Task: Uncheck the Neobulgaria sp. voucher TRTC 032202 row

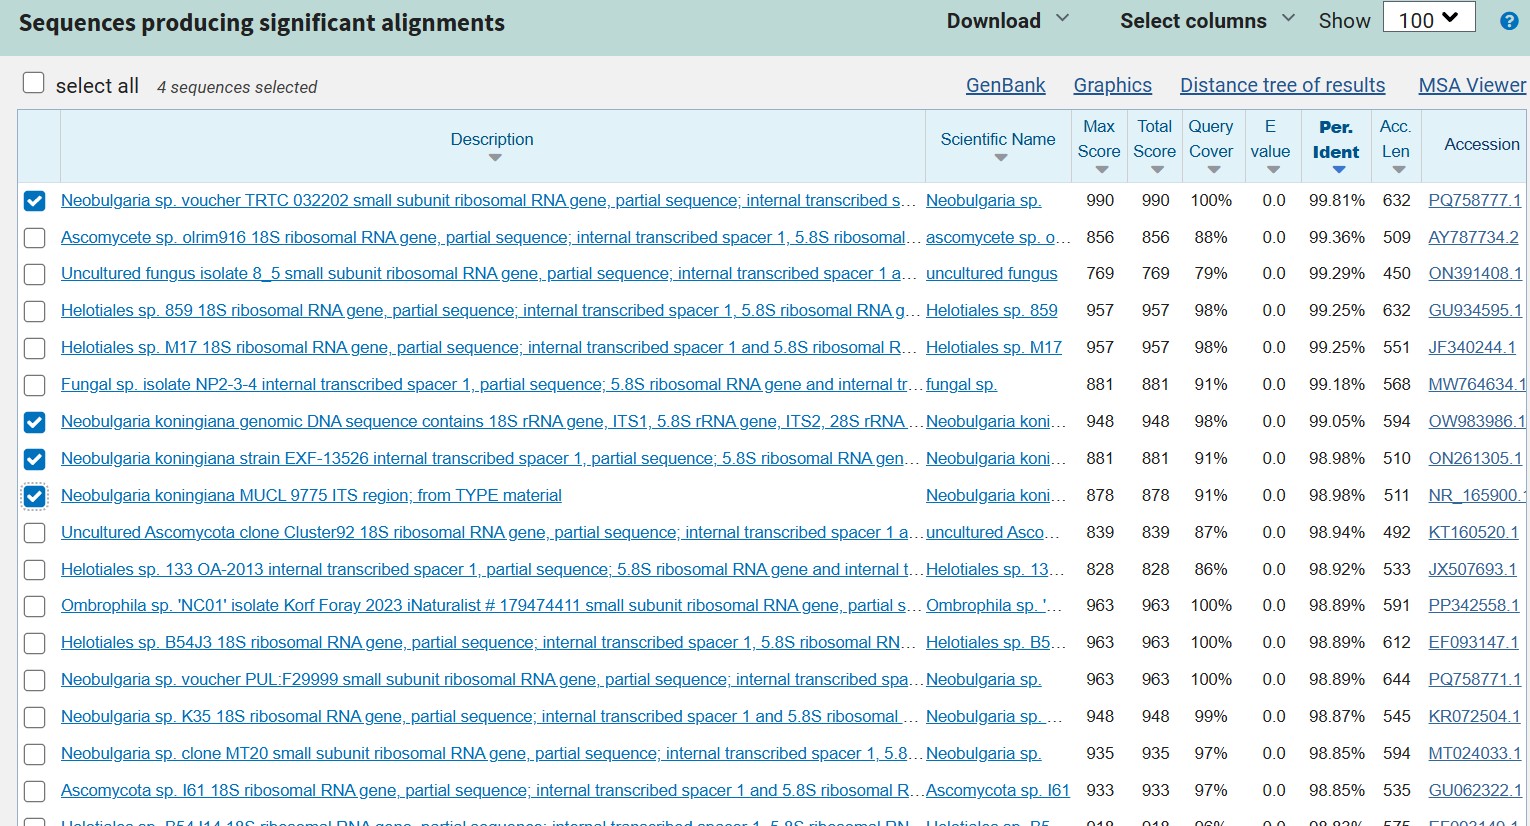Action: [34, 201]
